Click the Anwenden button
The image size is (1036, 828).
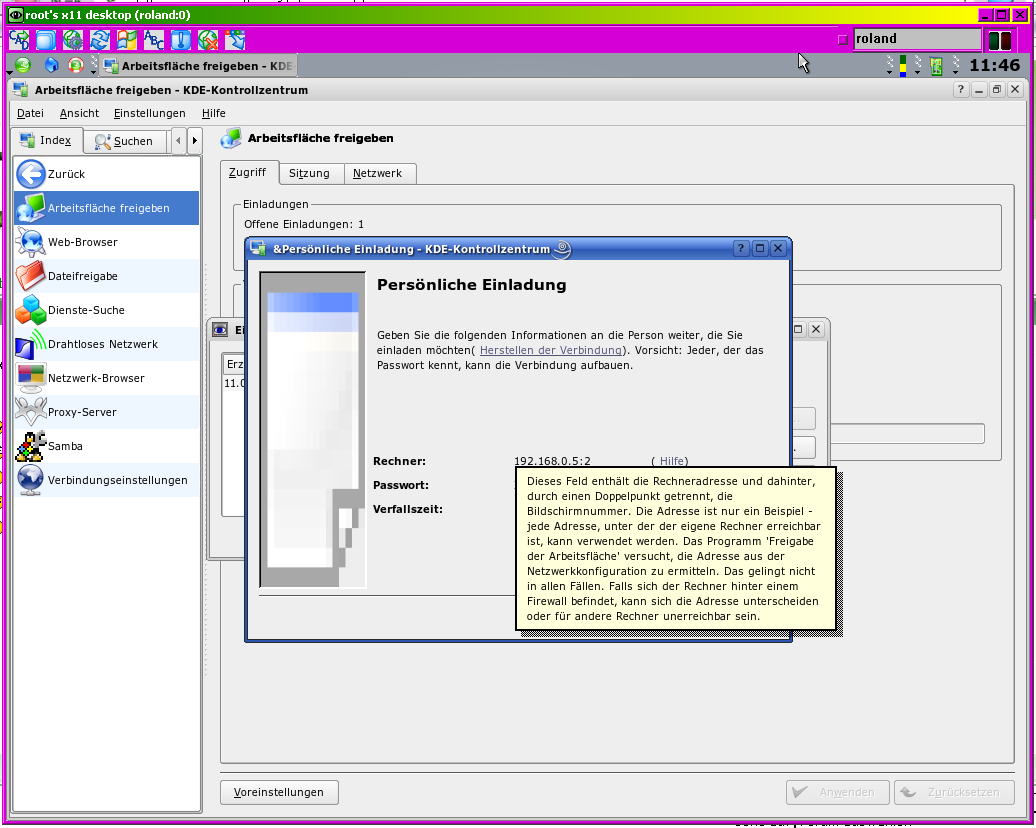(837, 792)
